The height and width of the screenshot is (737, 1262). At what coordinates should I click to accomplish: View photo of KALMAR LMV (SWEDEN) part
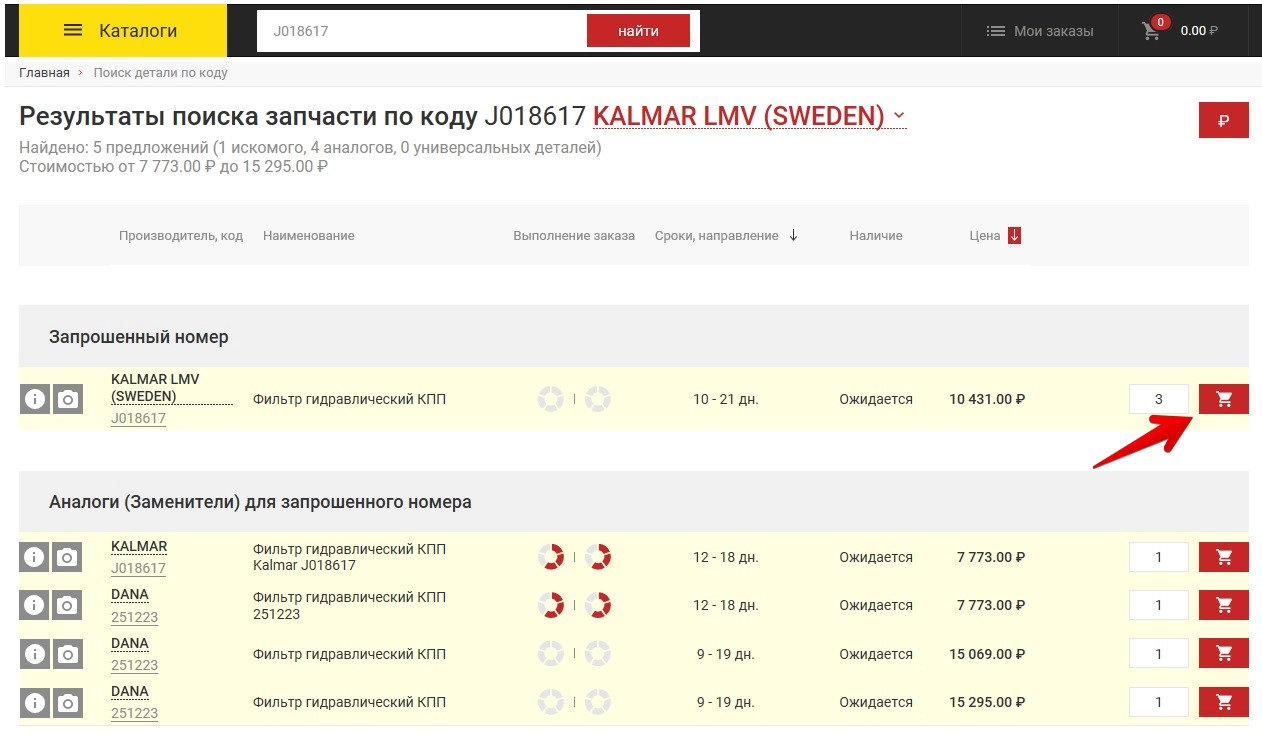67,399
